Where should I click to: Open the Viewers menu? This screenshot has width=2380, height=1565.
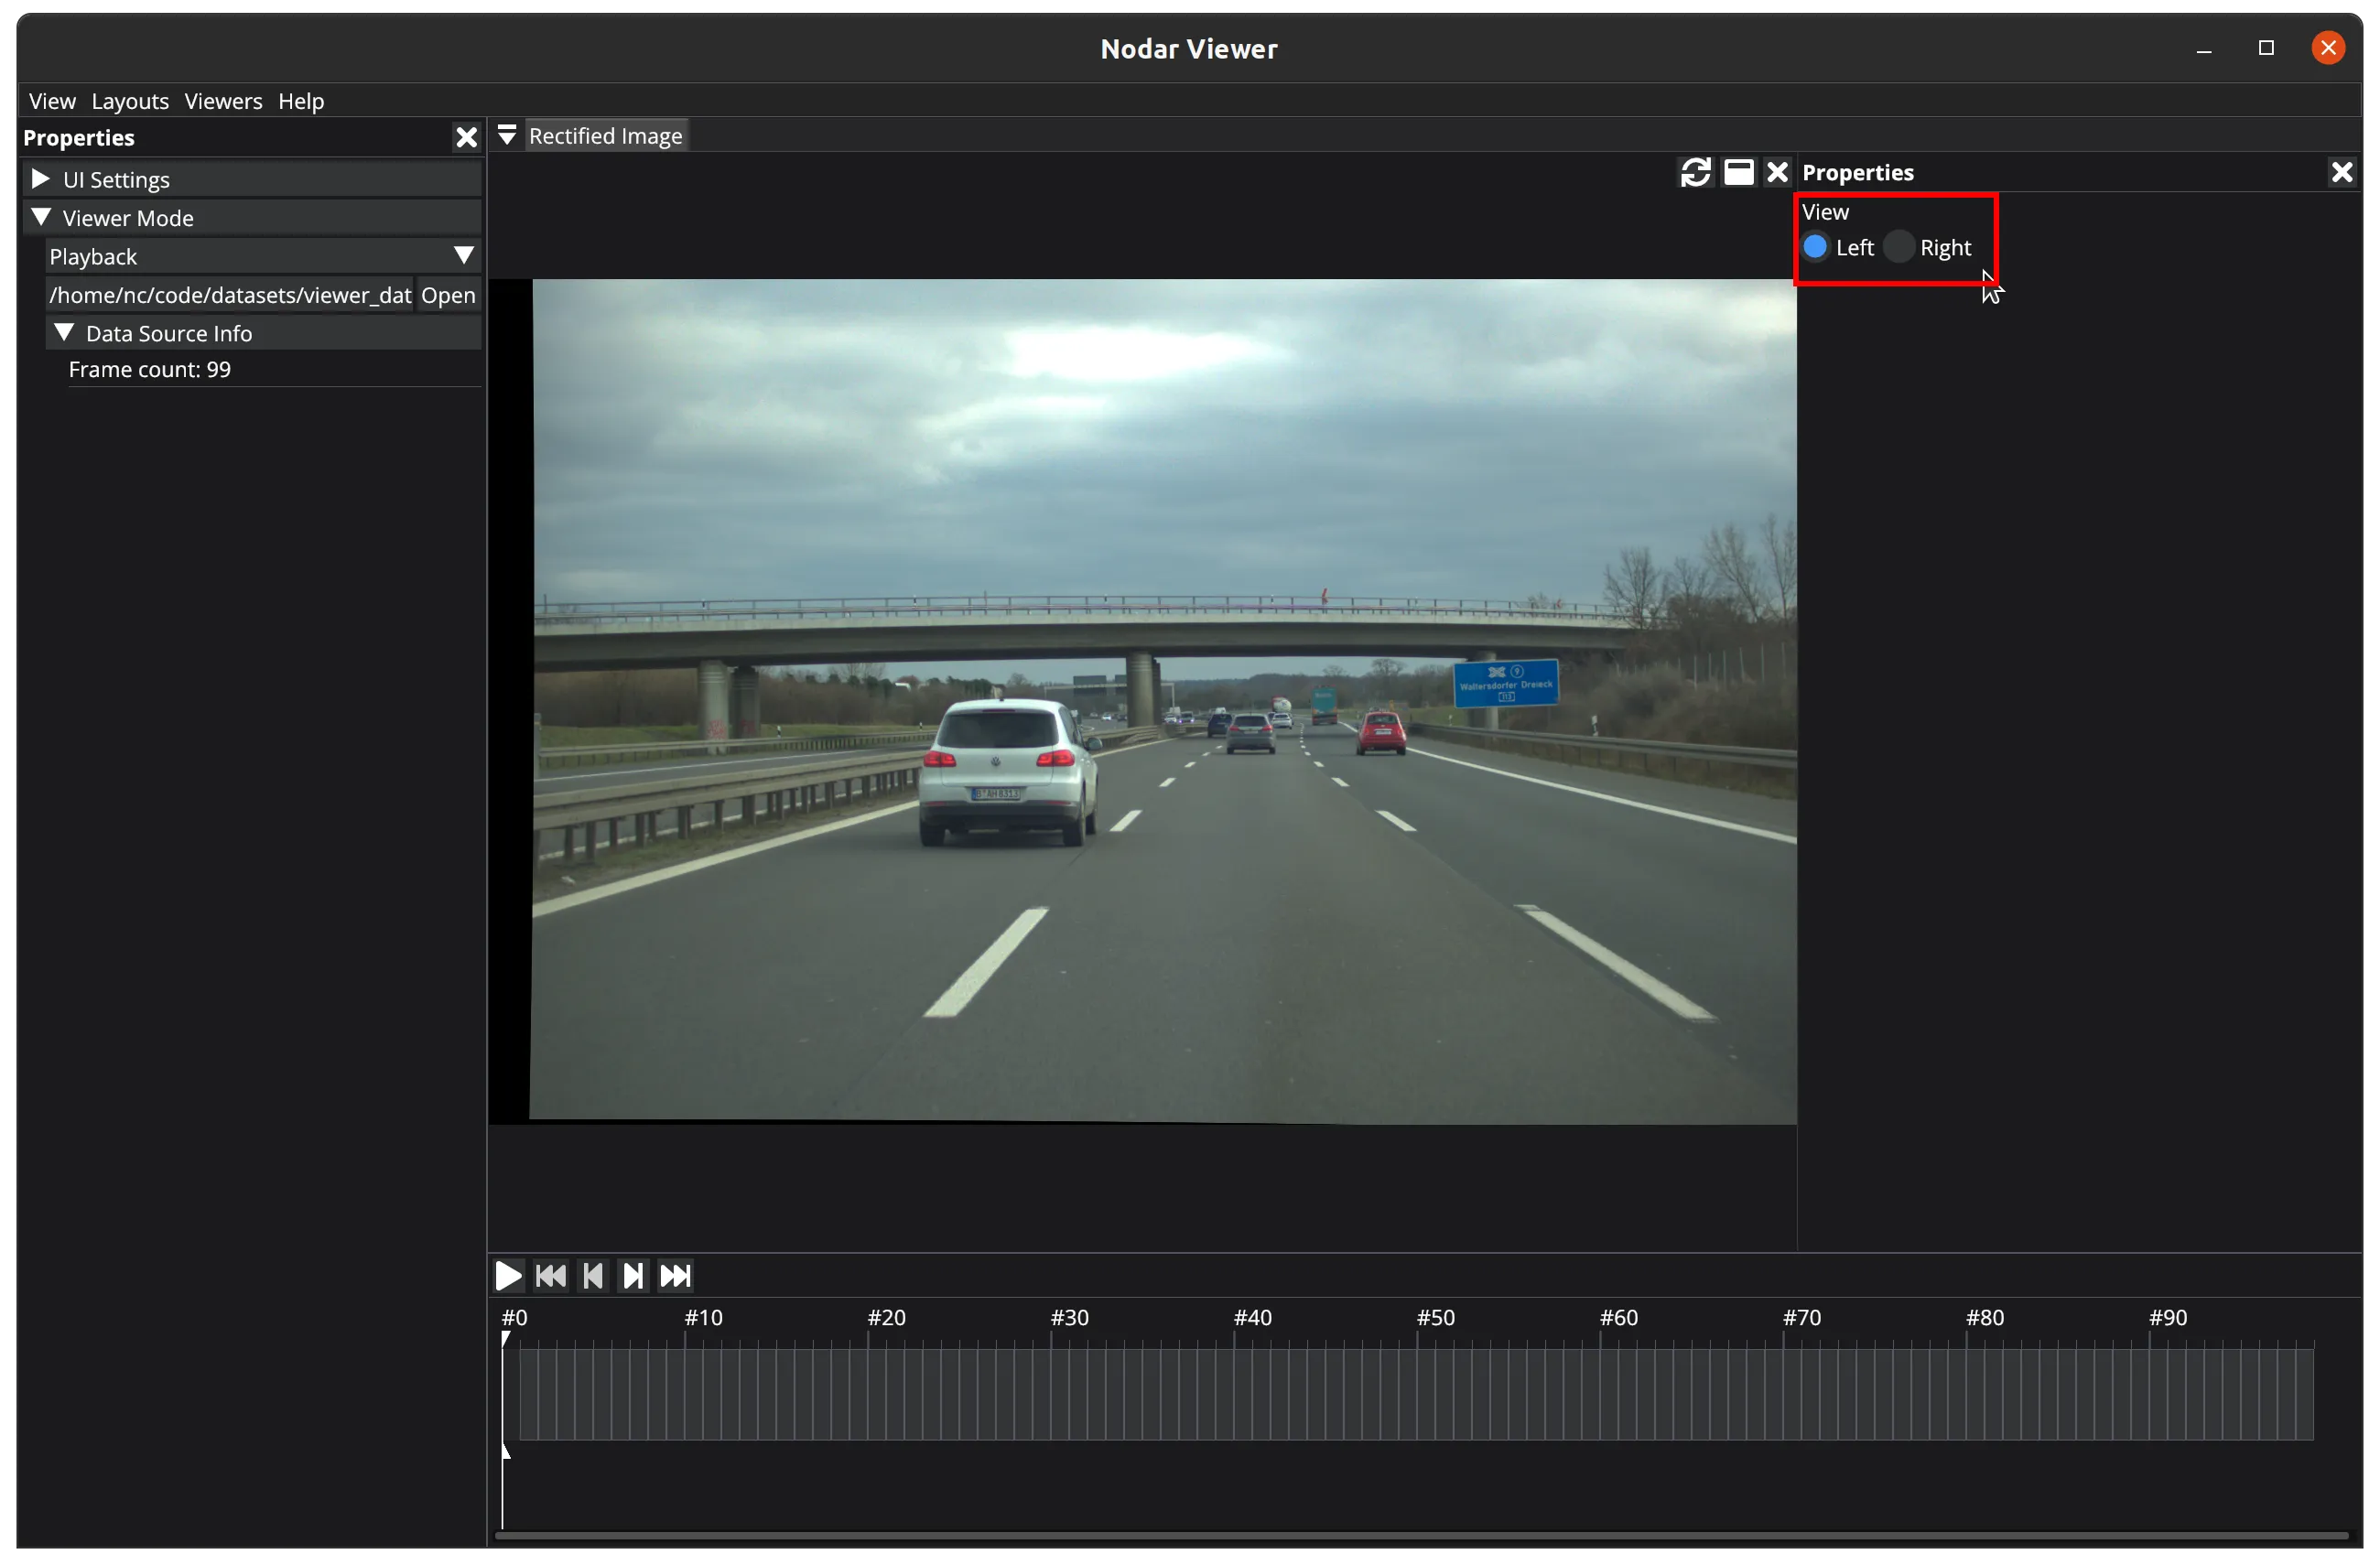(223, 101)
